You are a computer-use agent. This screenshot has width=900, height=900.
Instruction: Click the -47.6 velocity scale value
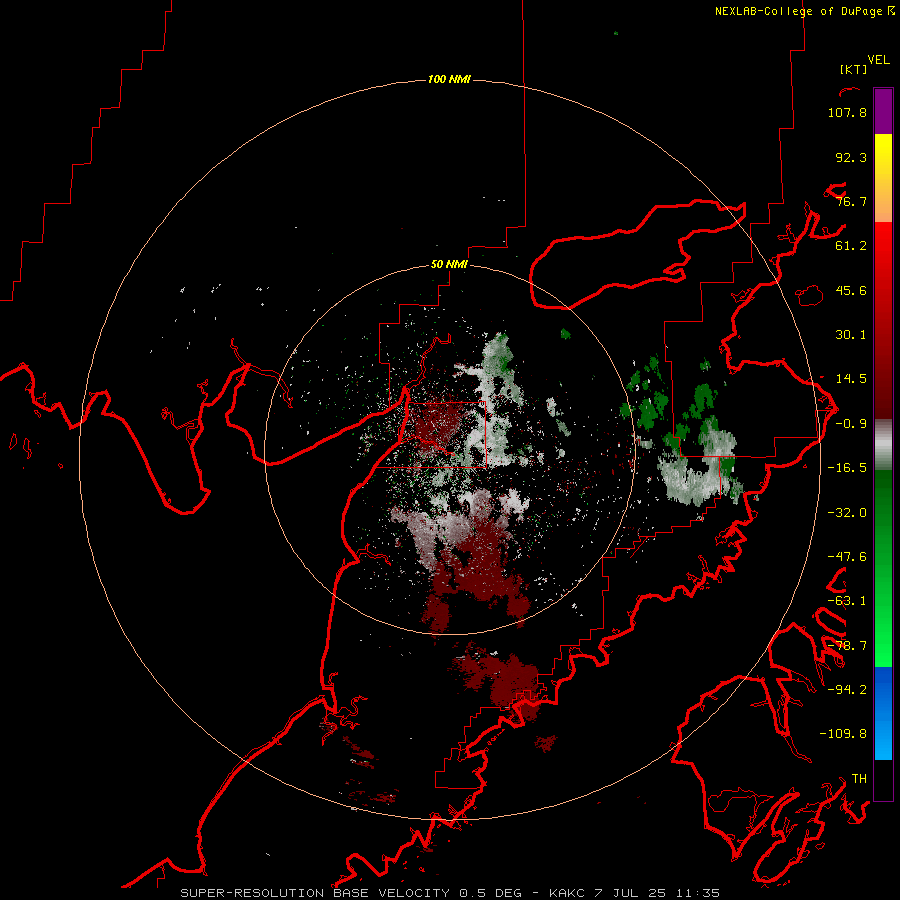pos(847,557)
